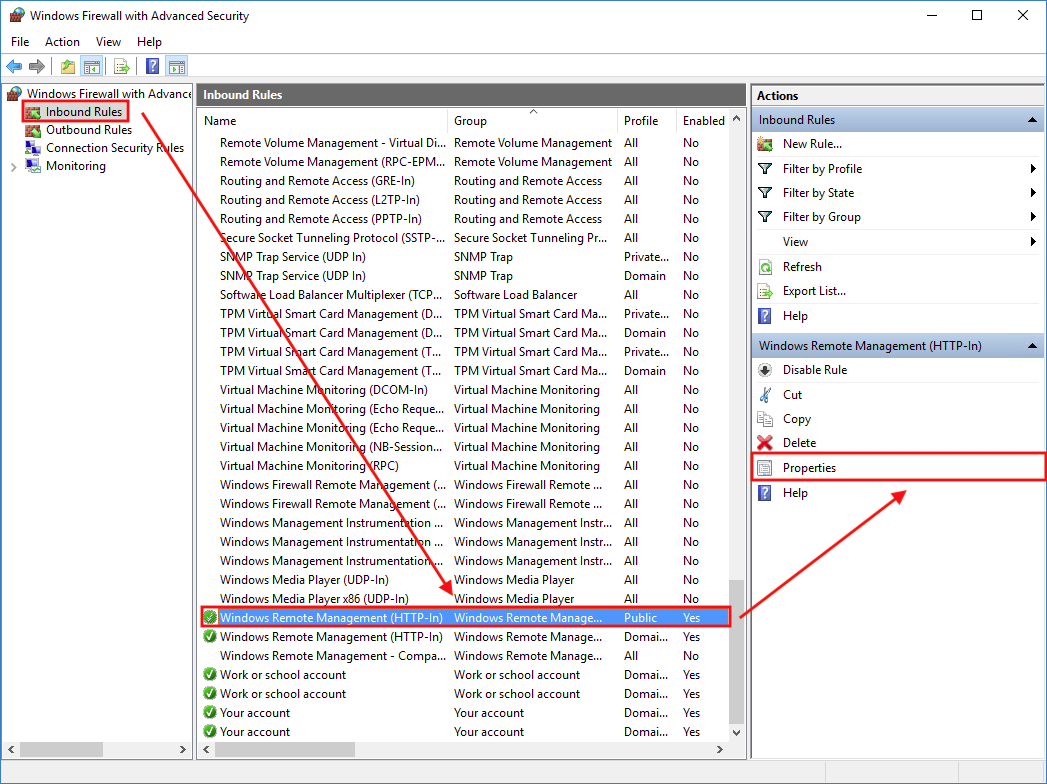Click the rules list horizontal scrollbar thumb
Viewport: 1047px width, 784px height.
[285, 750]
